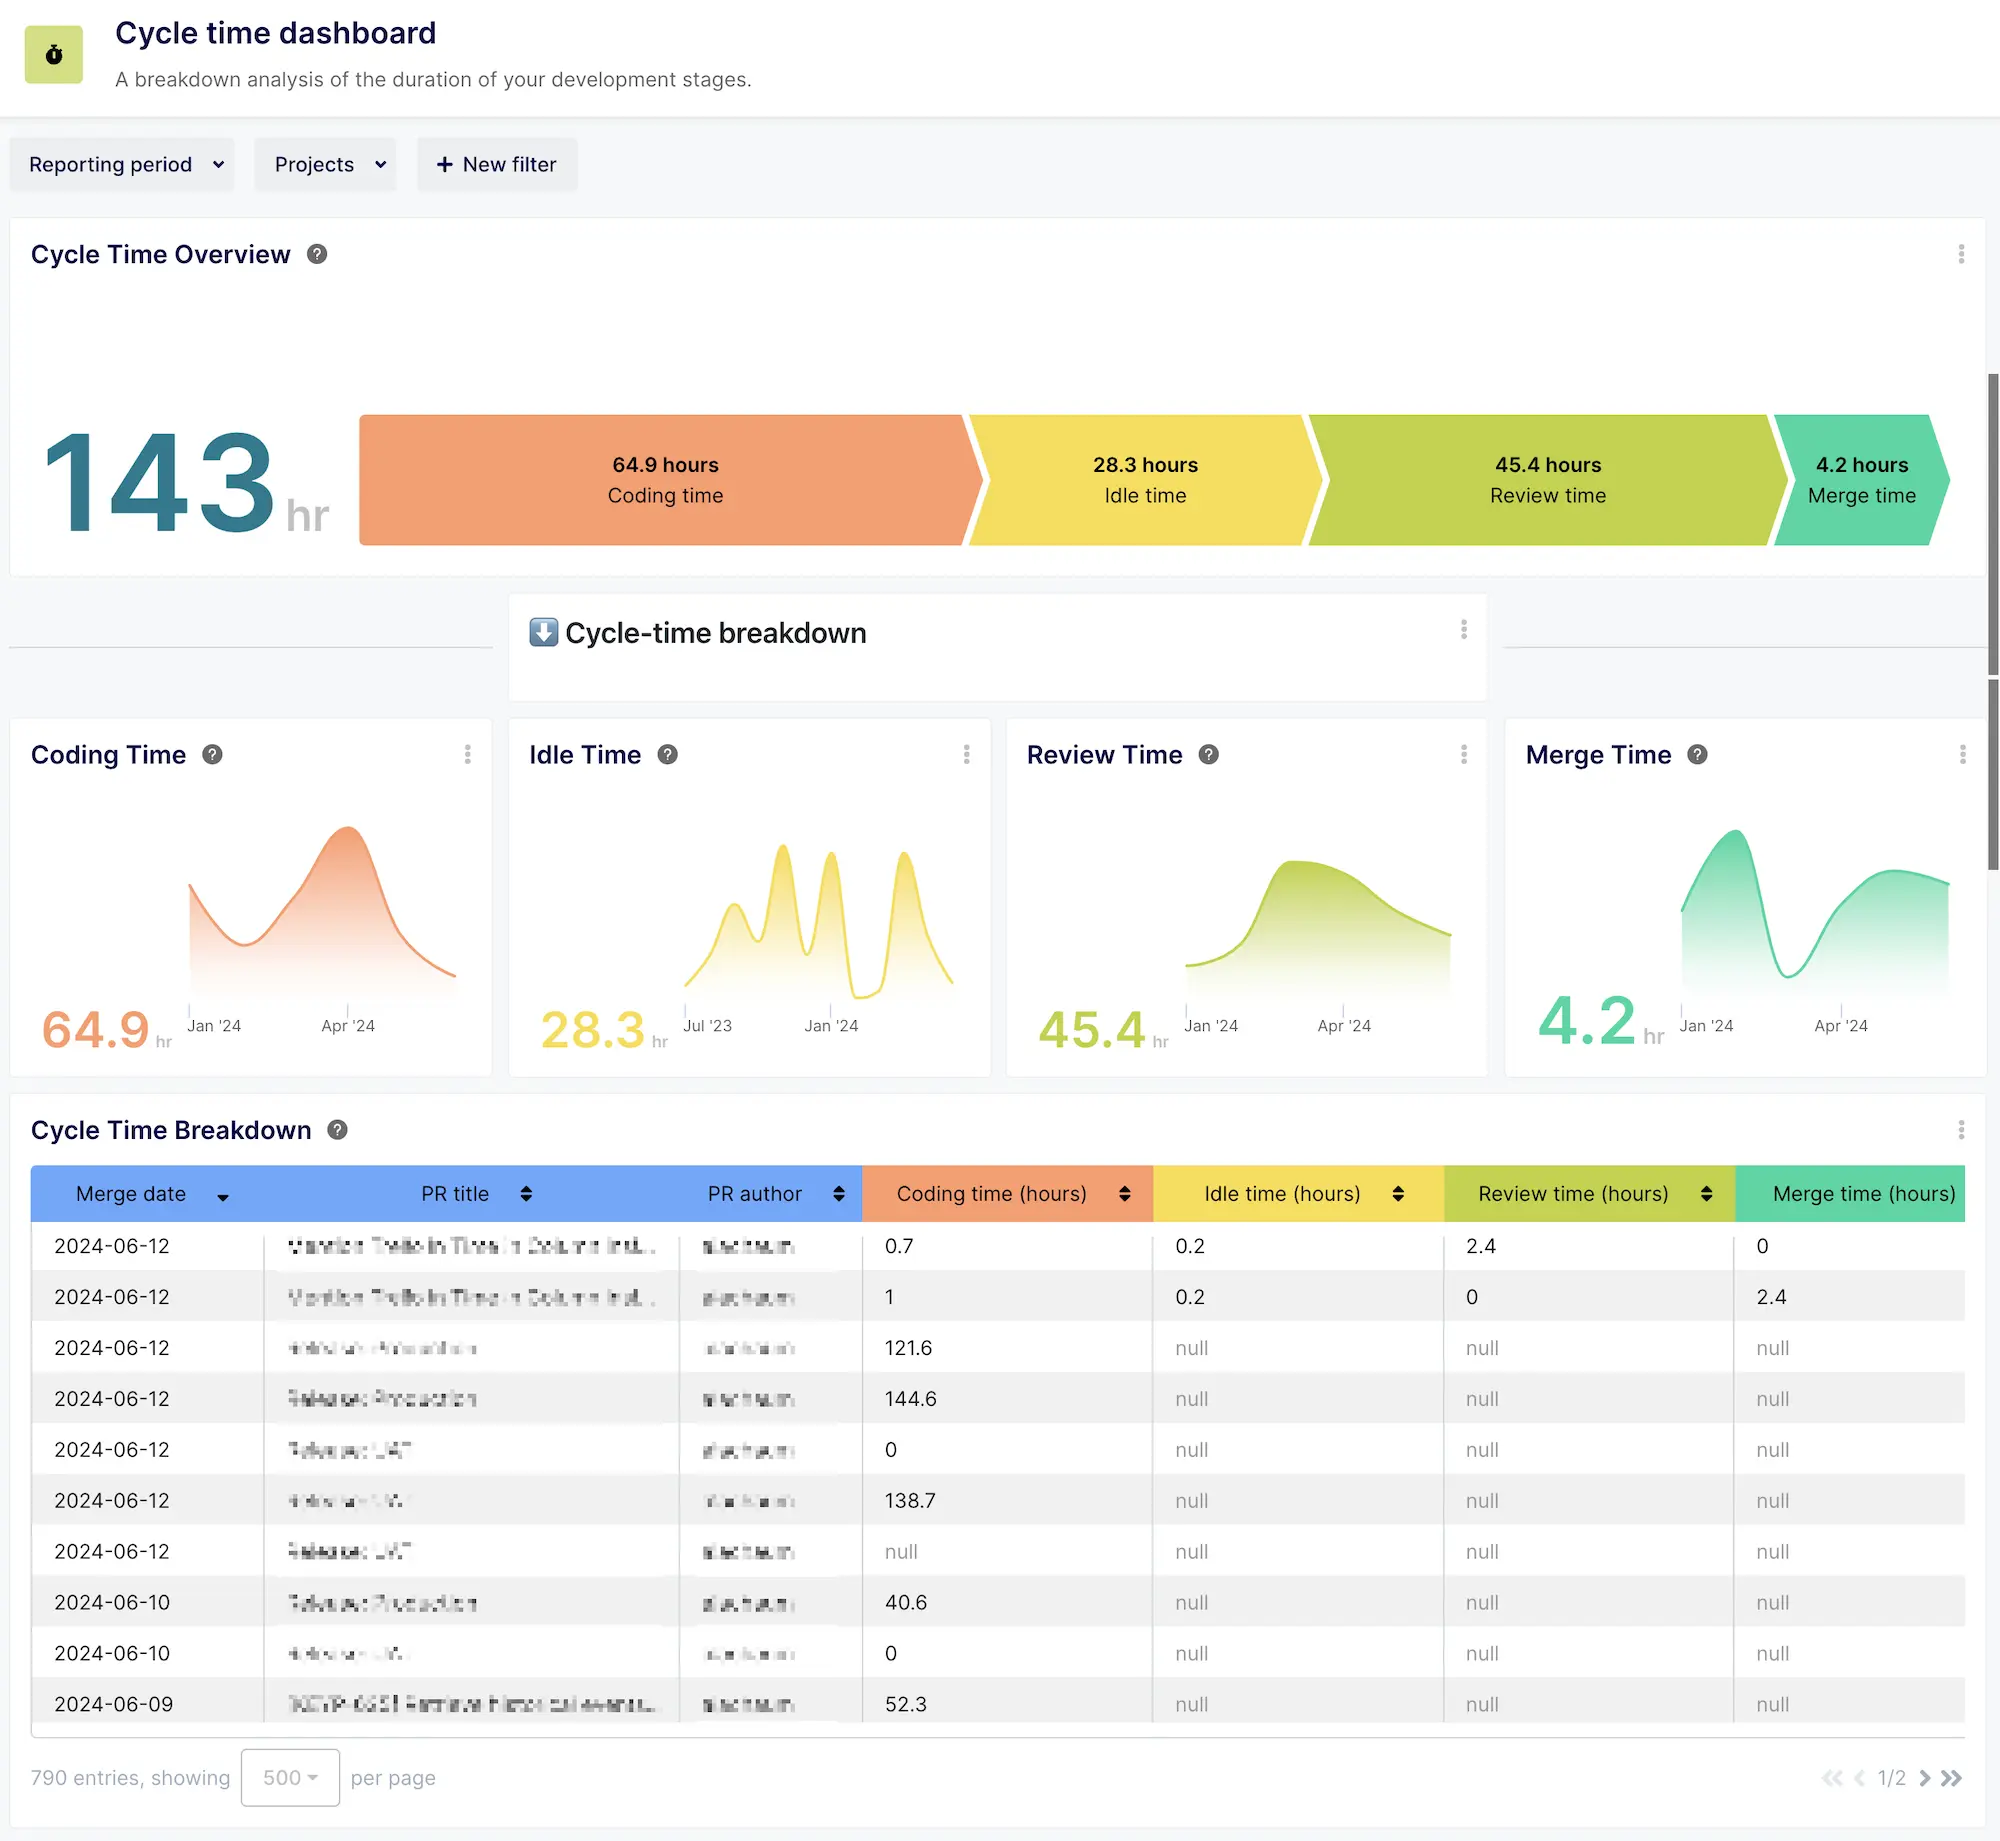Jump to the last page of entries
This screenshot has width=2000, height=1841.
(x=1950, y=1778)
